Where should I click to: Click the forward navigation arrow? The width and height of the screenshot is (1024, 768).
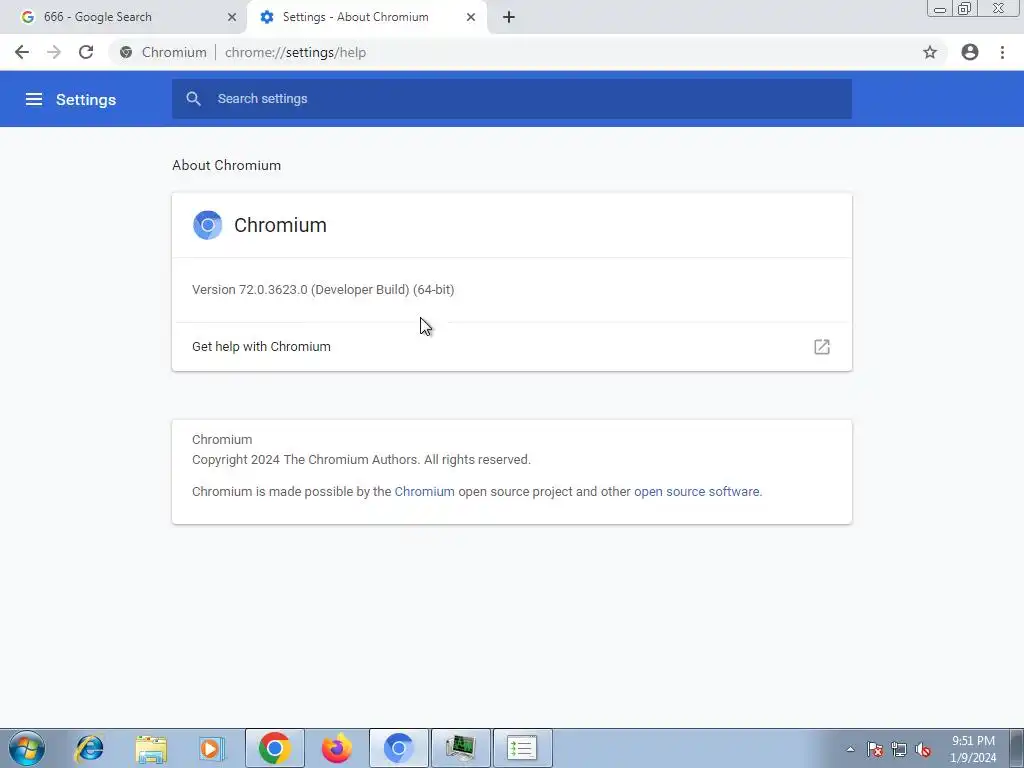coord(54,52)
